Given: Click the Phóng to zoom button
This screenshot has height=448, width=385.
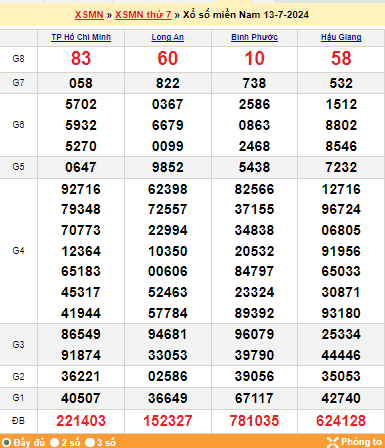Looking at the screenshot, I should tap(354, 442).
